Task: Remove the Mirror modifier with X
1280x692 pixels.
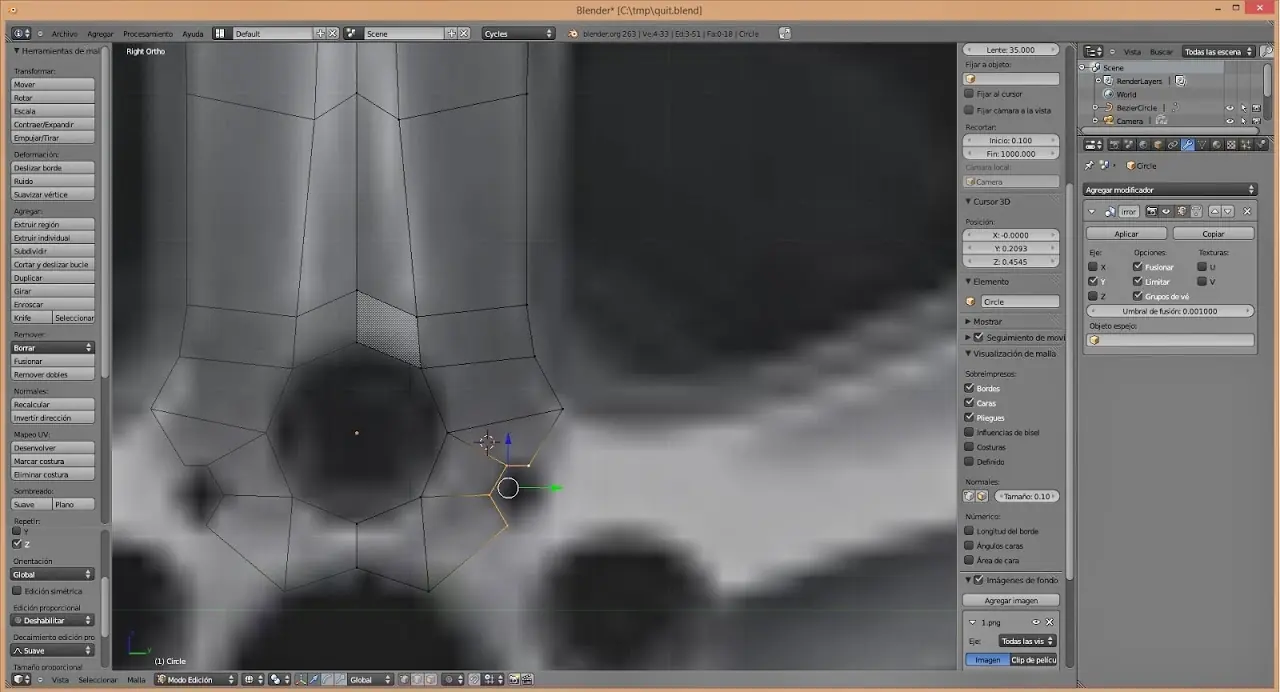Action: (x=1247, y=211)
